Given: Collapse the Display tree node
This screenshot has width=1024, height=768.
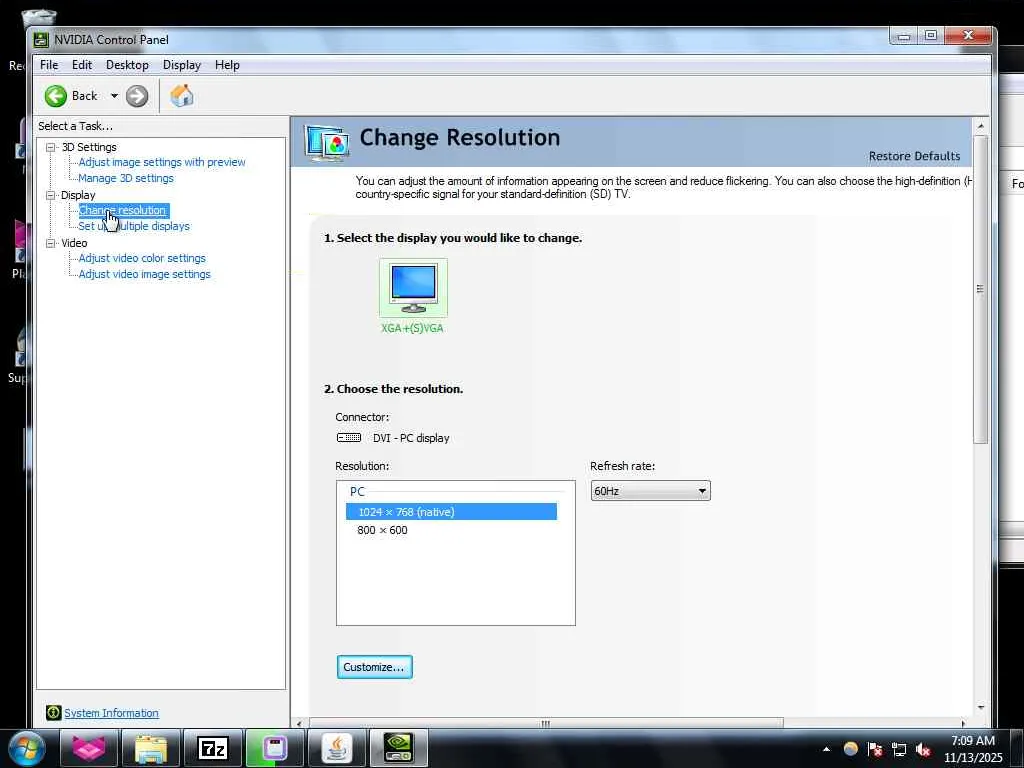Looking at the screenshot, I should [50, 195].
